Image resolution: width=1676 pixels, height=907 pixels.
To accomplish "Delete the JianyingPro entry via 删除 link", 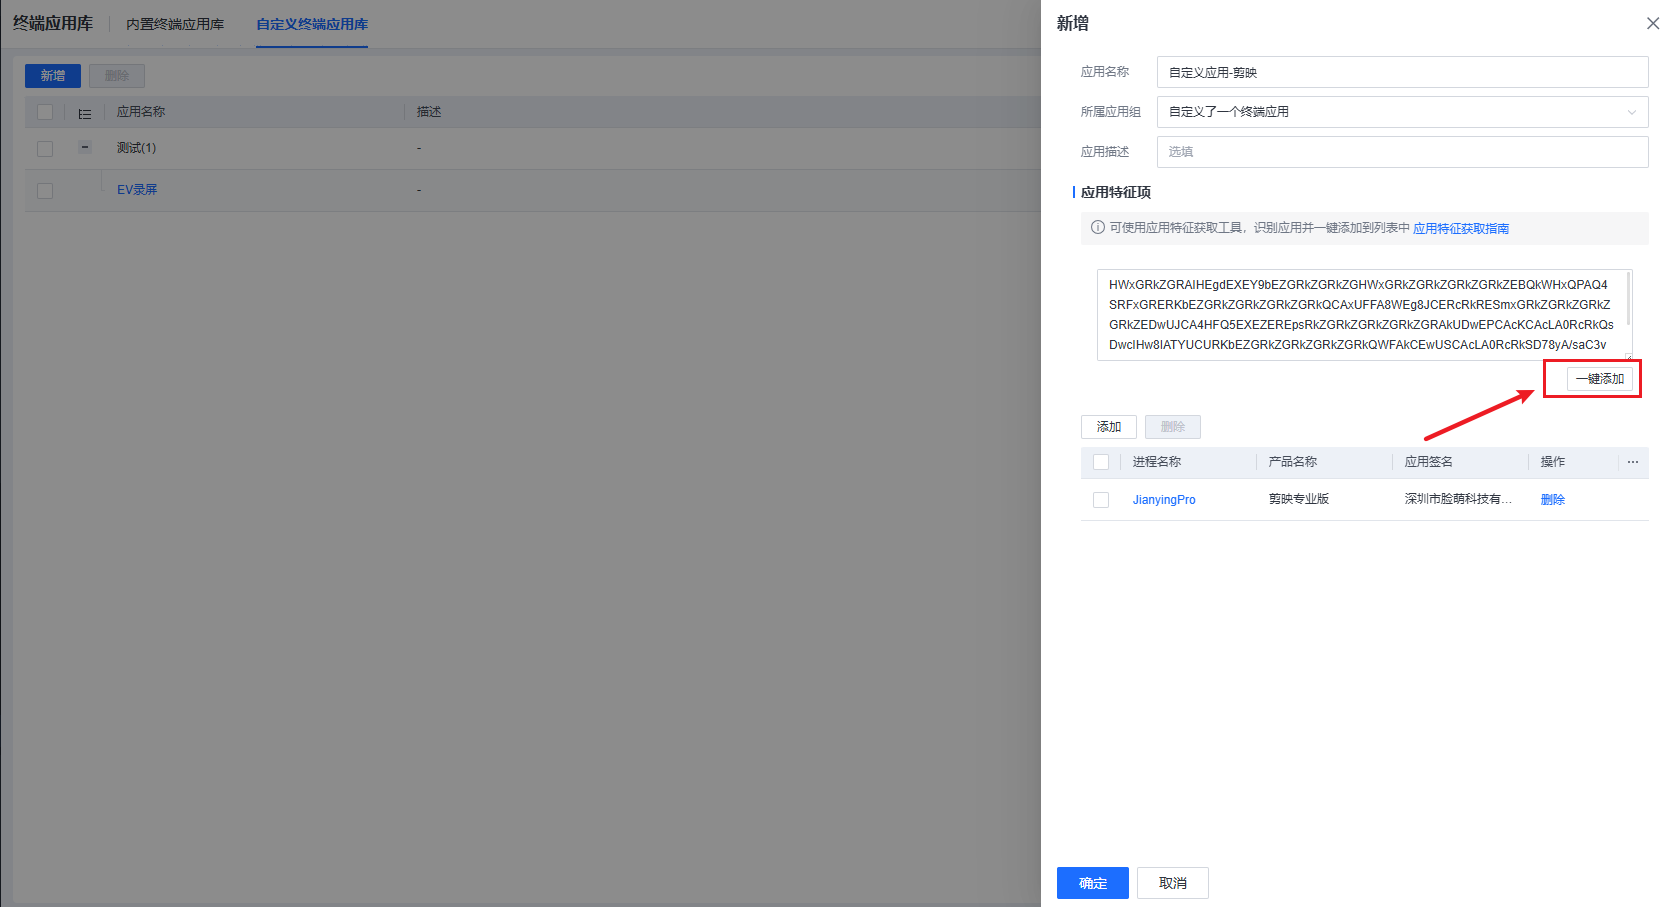I will (1552, 500).
